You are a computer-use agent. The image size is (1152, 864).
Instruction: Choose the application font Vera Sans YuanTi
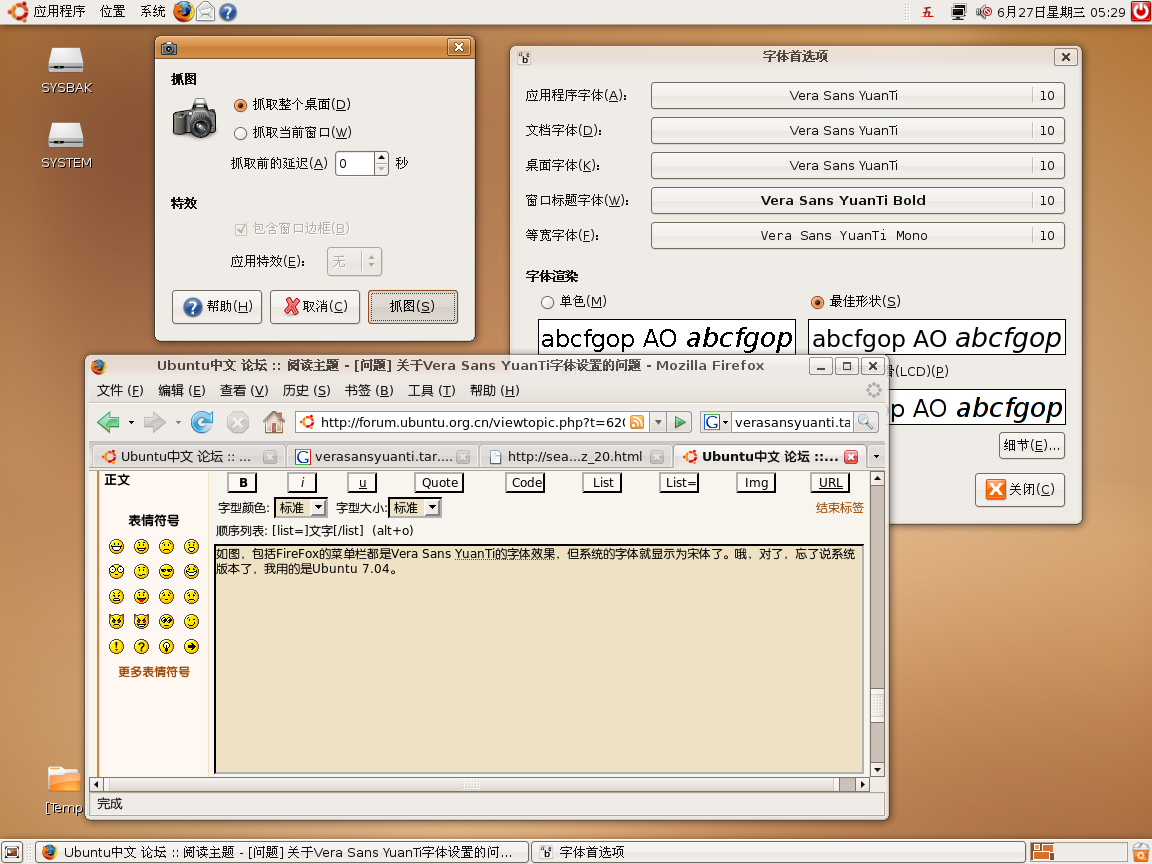(x=857, y=96)
